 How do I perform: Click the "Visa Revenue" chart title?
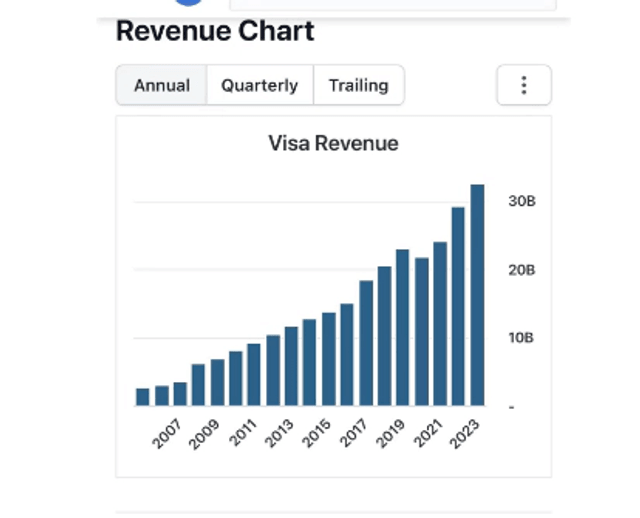click(333, 143)
